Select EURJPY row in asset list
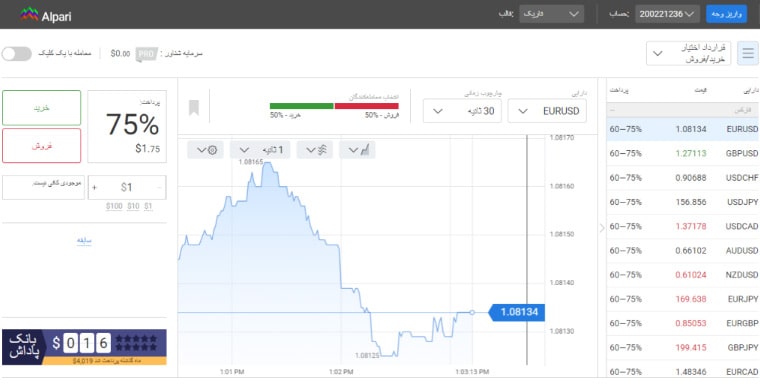760x388 pixels. (x=683, y=299)
